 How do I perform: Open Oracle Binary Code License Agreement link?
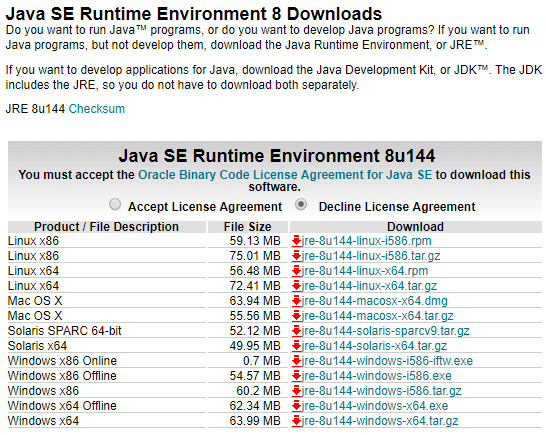point(285,174)
